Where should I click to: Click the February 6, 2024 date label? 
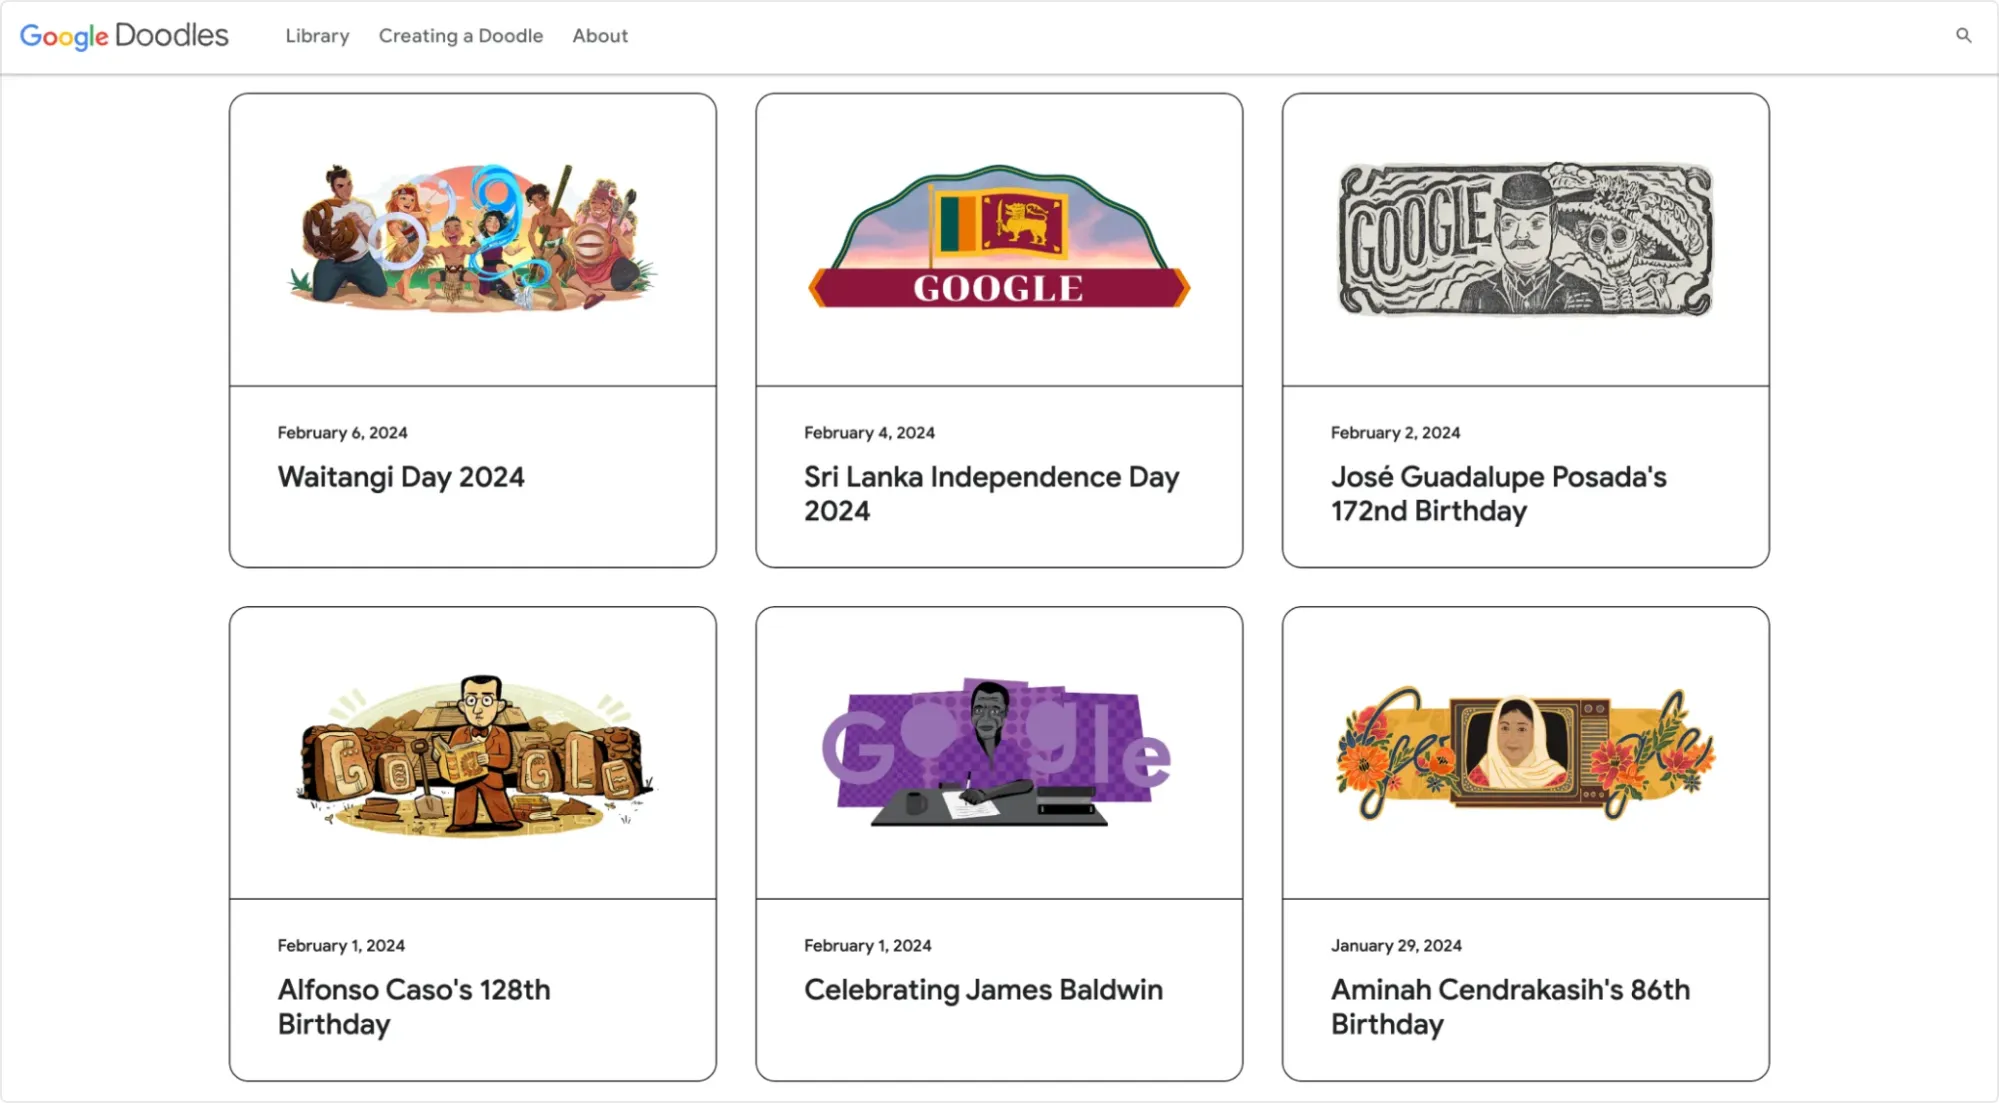click(342, 433)
